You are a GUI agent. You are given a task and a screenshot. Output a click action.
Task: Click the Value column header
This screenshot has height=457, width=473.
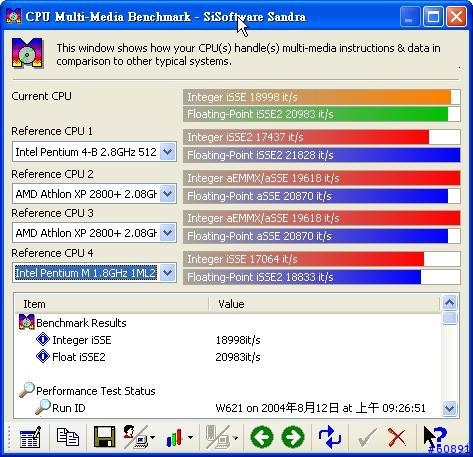point(324,304)
